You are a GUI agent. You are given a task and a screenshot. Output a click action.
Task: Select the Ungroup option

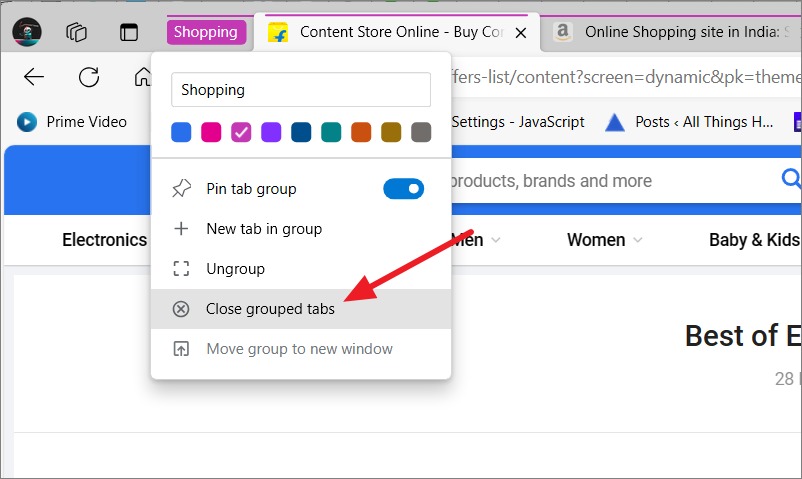click(301, 269)
